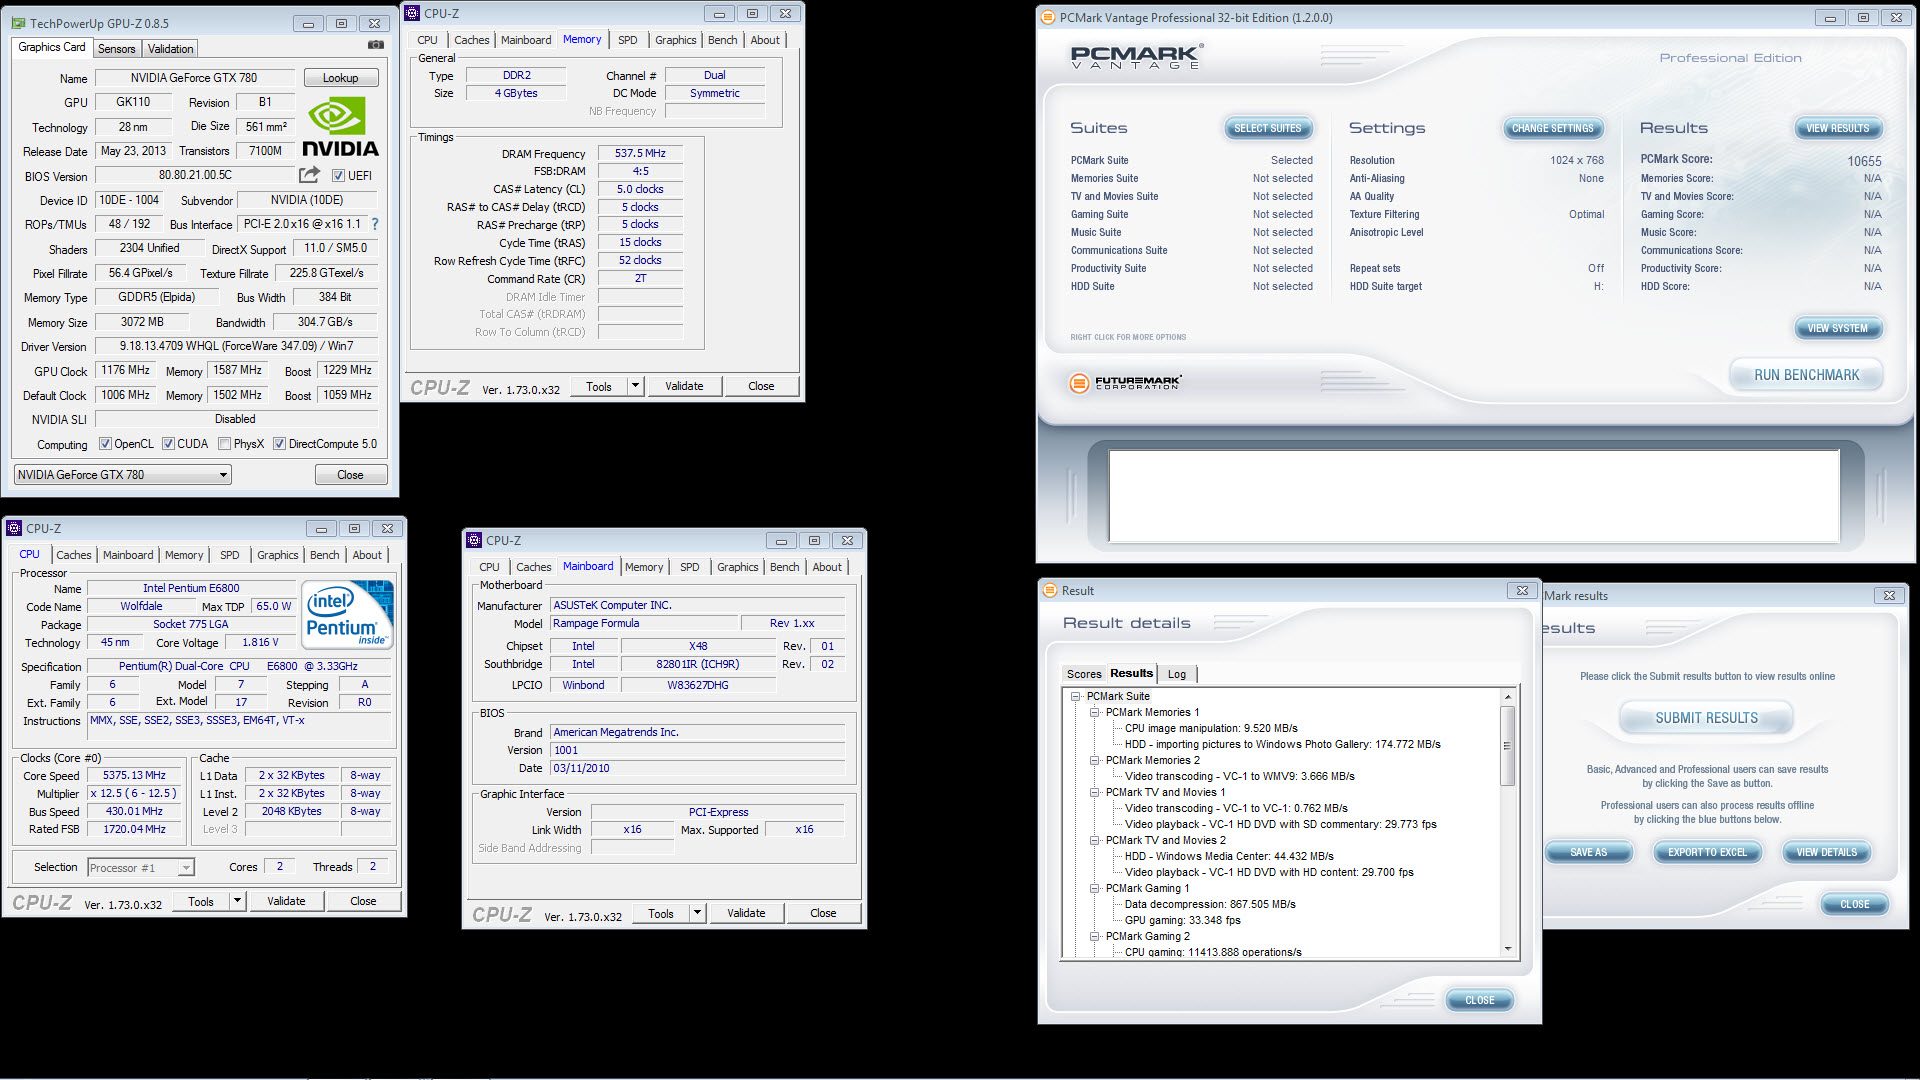Click the VIEW DETAILS button
The height and width of the screenshot is (1080, 1920).
1826,852
